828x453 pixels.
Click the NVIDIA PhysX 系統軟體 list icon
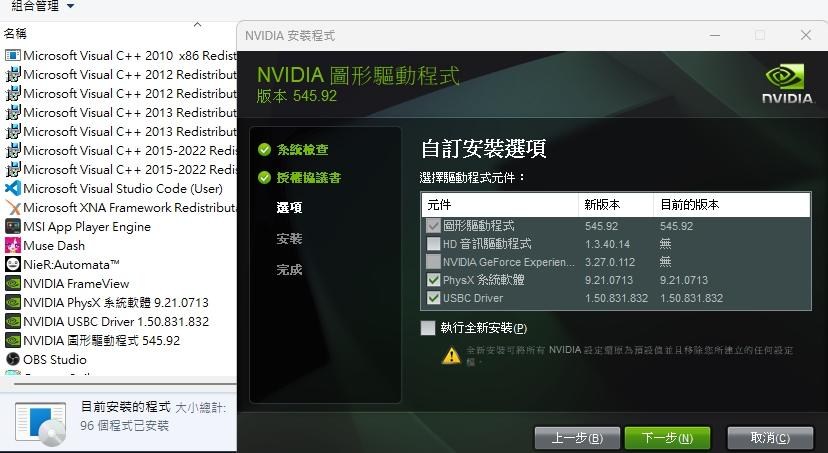(13, 303)
